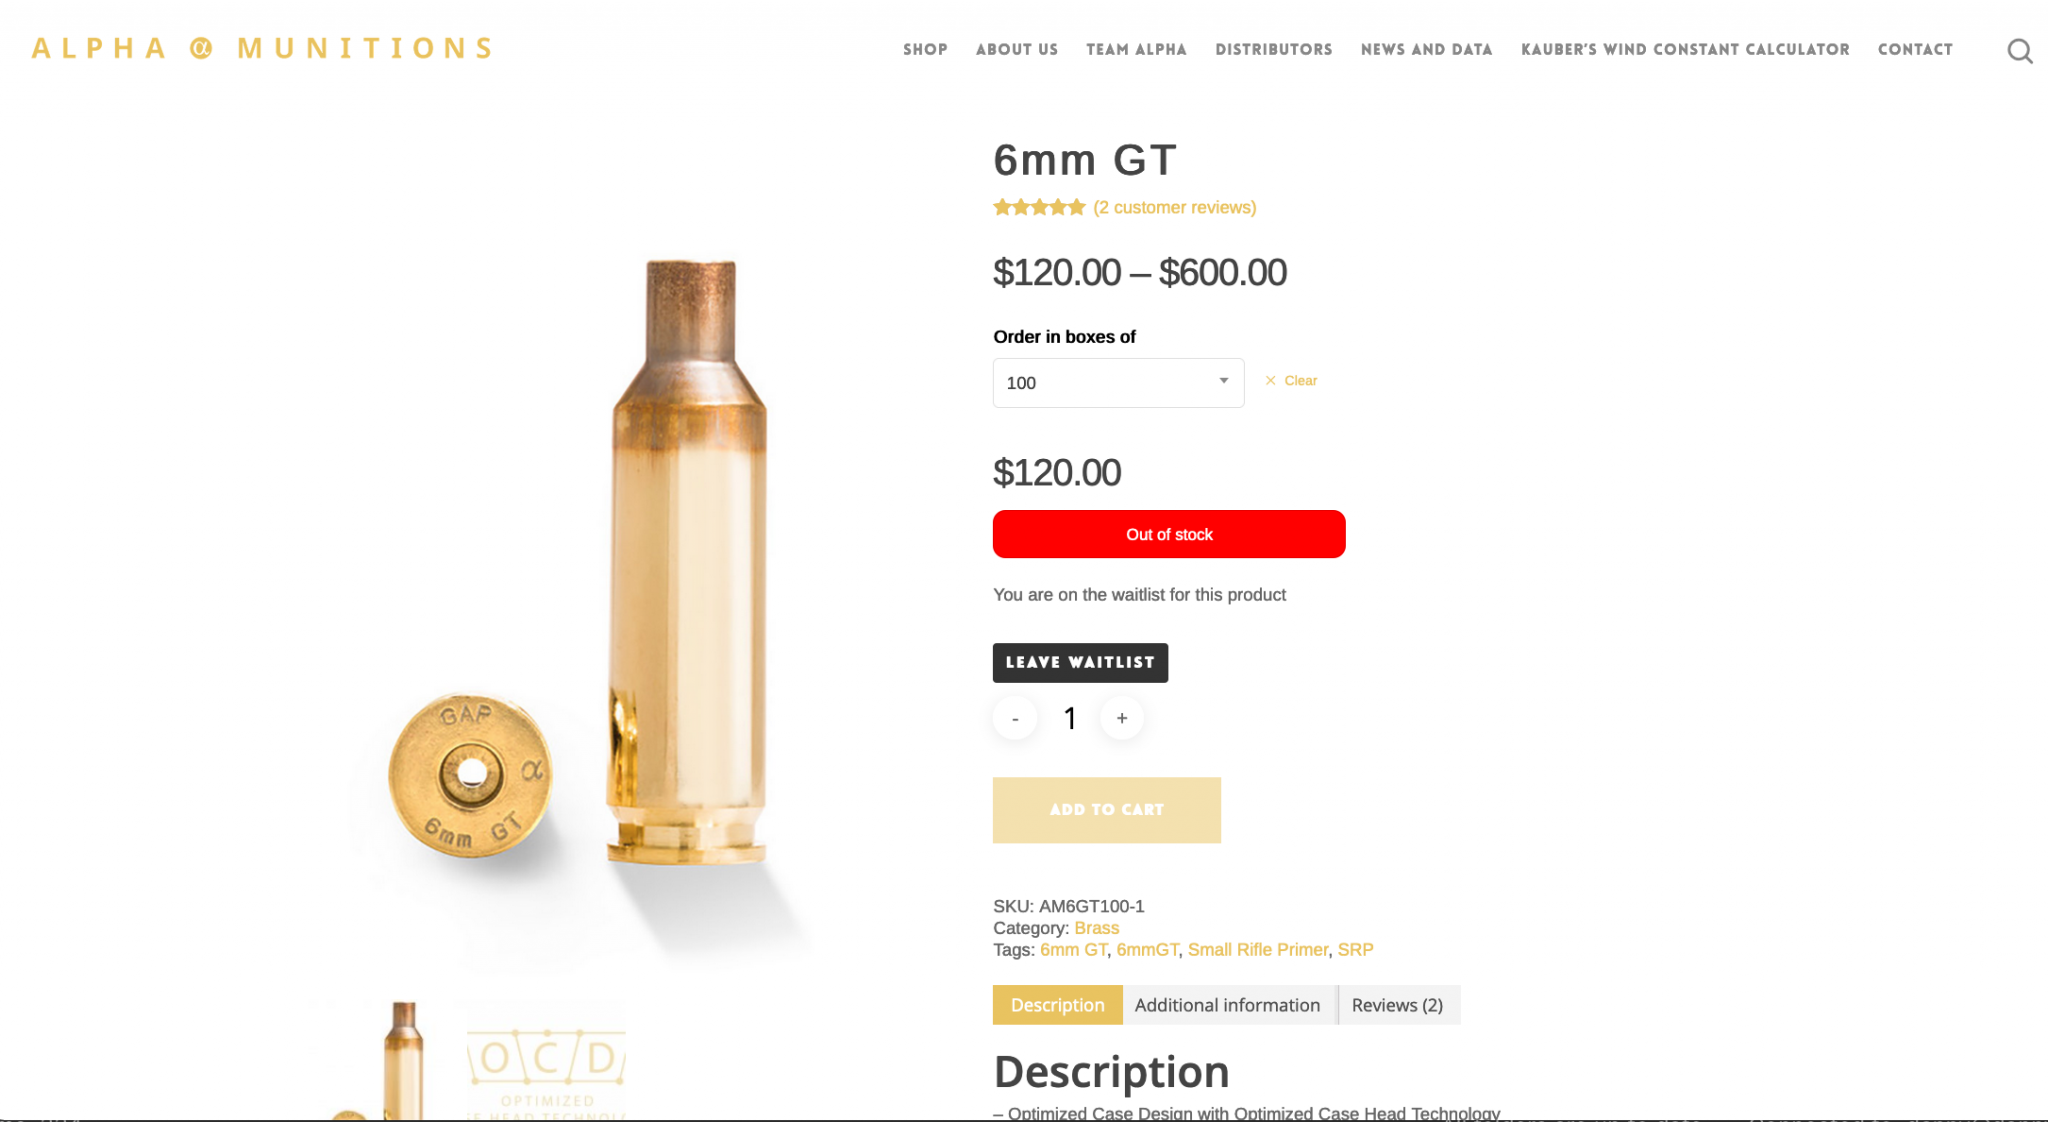Select the OCD technology thumbnail image
This screenshot has width=2048, height=1122.
(547, 1062)
